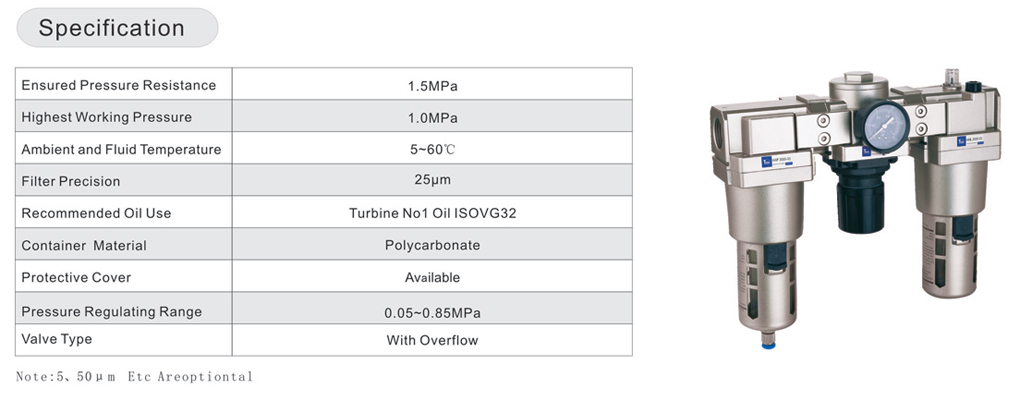This screenshot has height=397, width=1020.
Task: Select the Highest Working Pressure row label
Action: pos(107,117)
